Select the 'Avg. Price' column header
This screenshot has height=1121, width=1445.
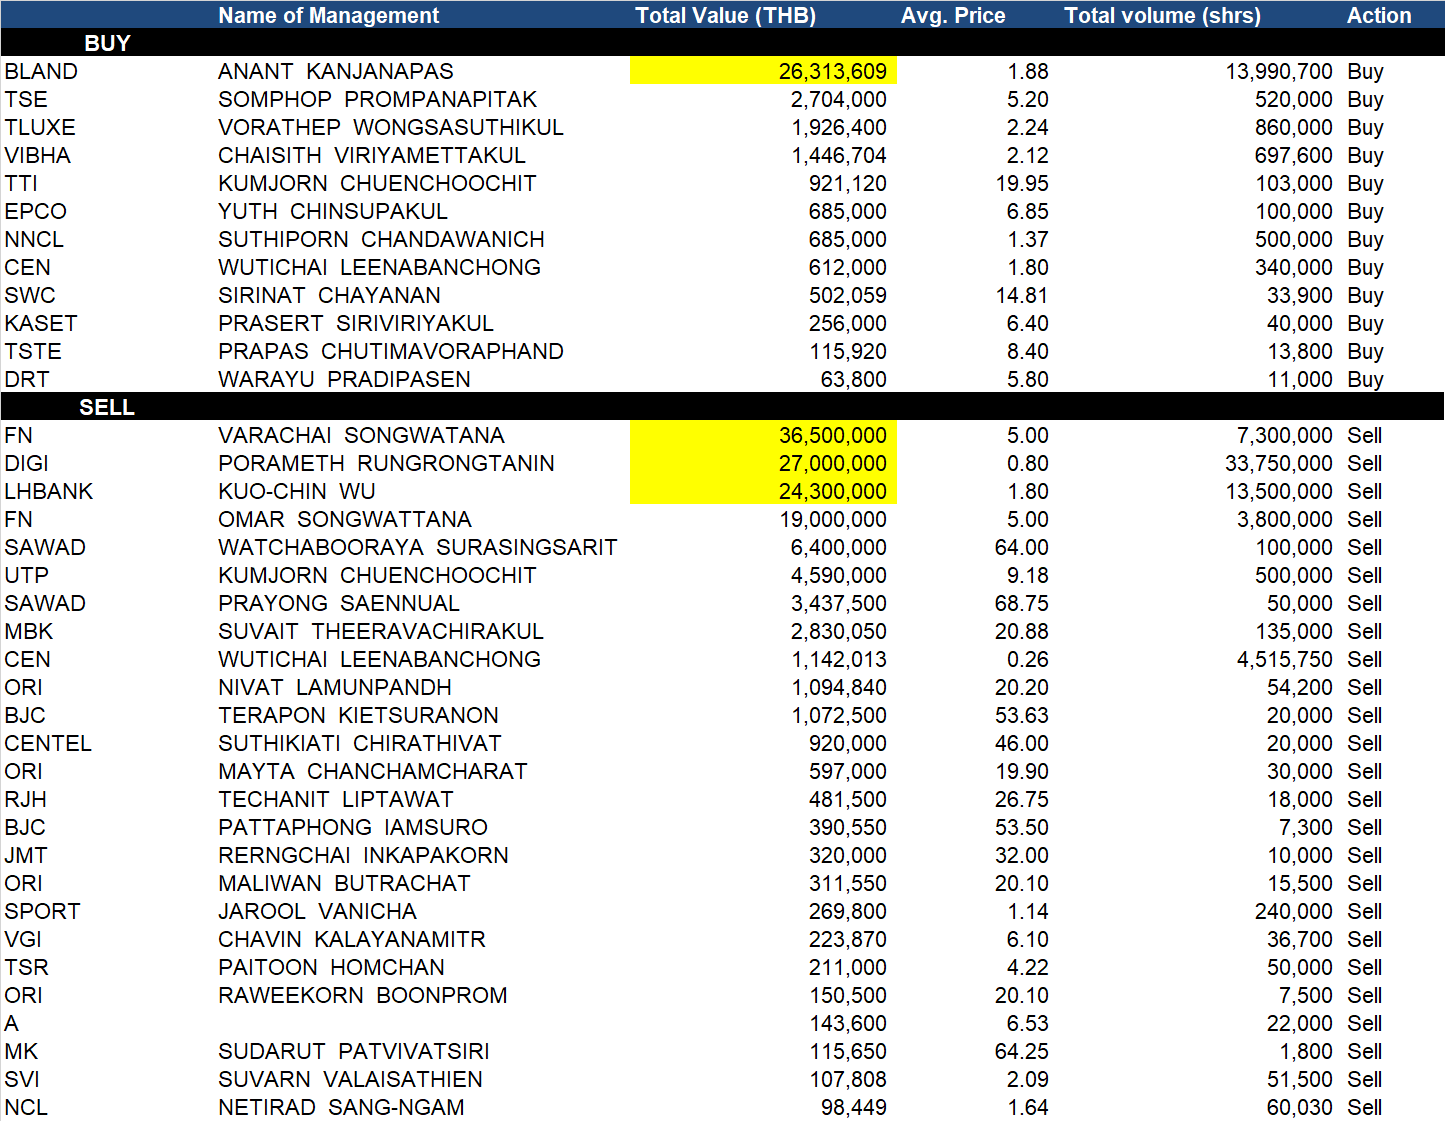pyautogui.click(x=953, y=15)
